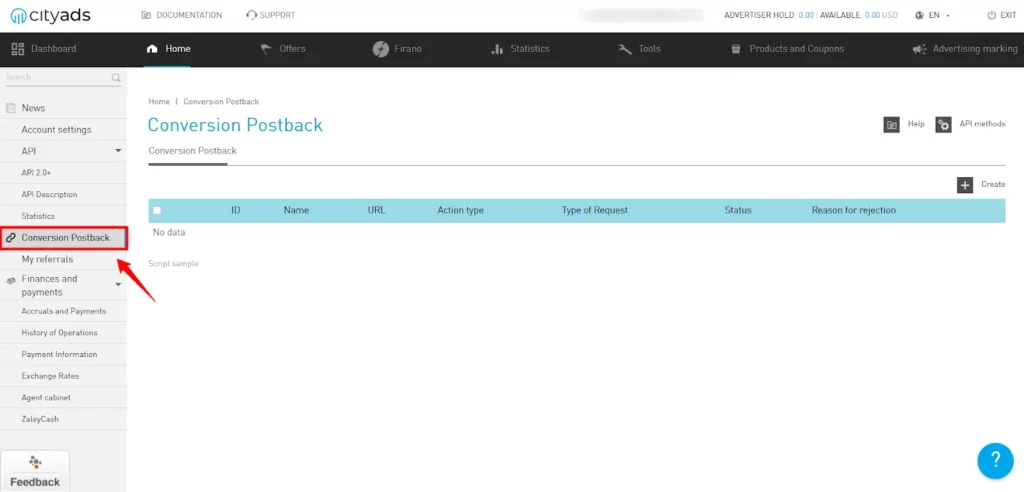Click the sidebar search magnifier icon
1024x492 pixels.
click(116, 77)
